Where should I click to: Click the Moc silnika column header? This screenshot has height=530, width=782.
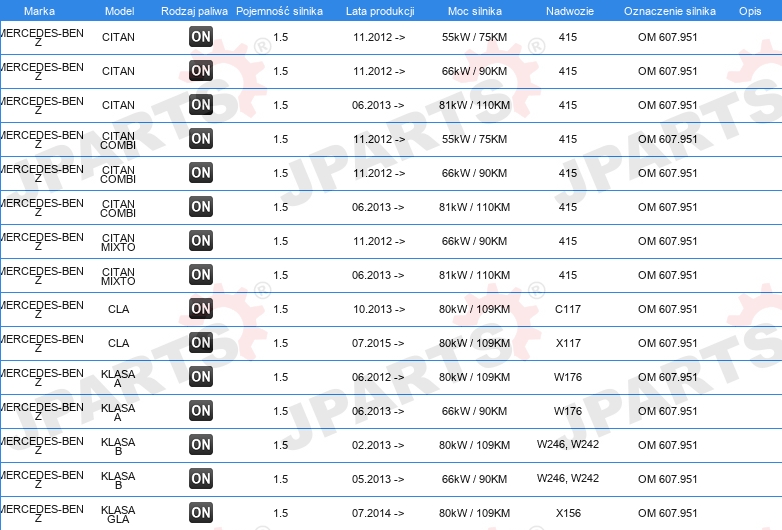[x=475, y=11]
